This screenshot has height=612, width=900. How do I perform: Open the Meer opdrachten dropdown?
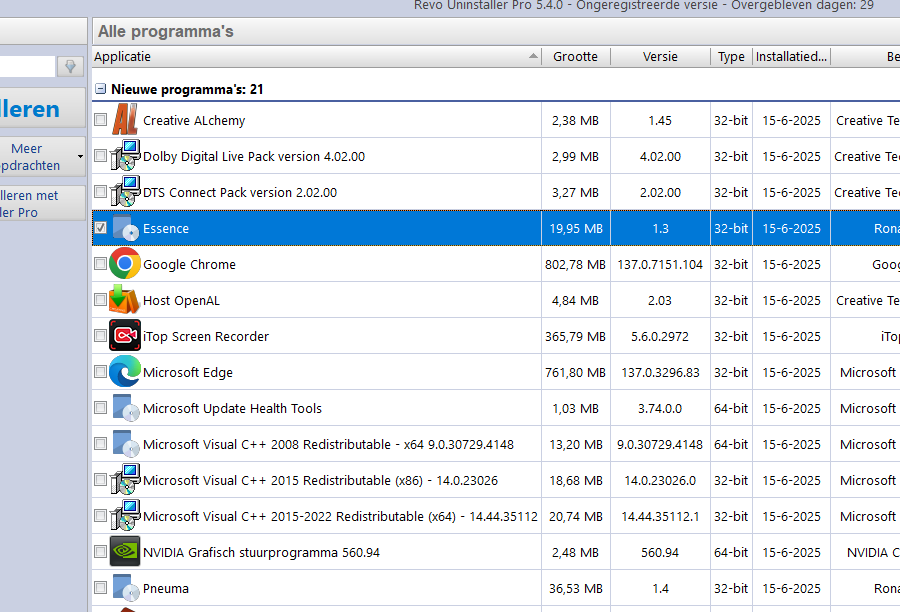point(42,157)
